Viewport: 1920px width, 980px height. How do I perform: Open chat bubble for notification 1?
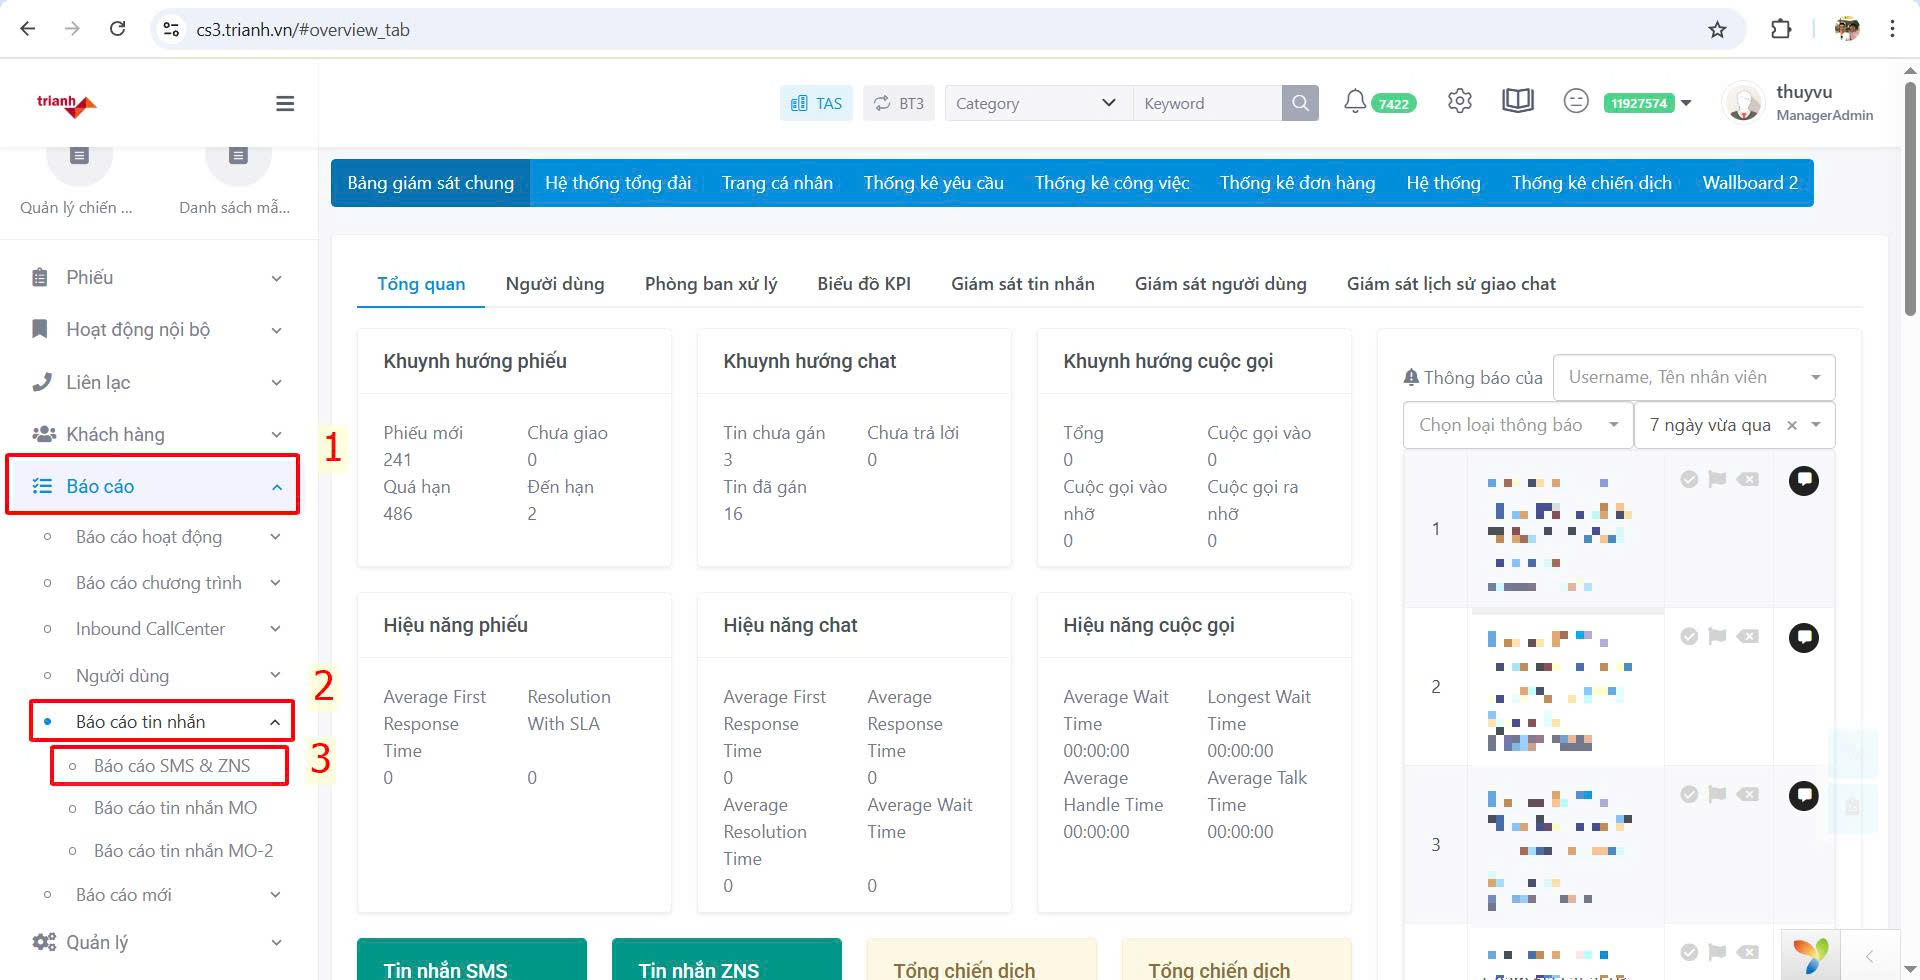(1804, 481)
